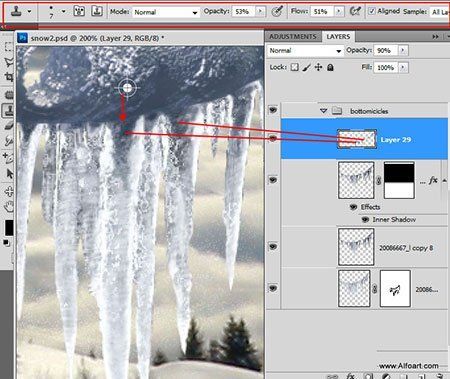Screen dimensions: 450x379
Task: Select the Rectangular Marquee tool
Action: (x=9, y=47)
